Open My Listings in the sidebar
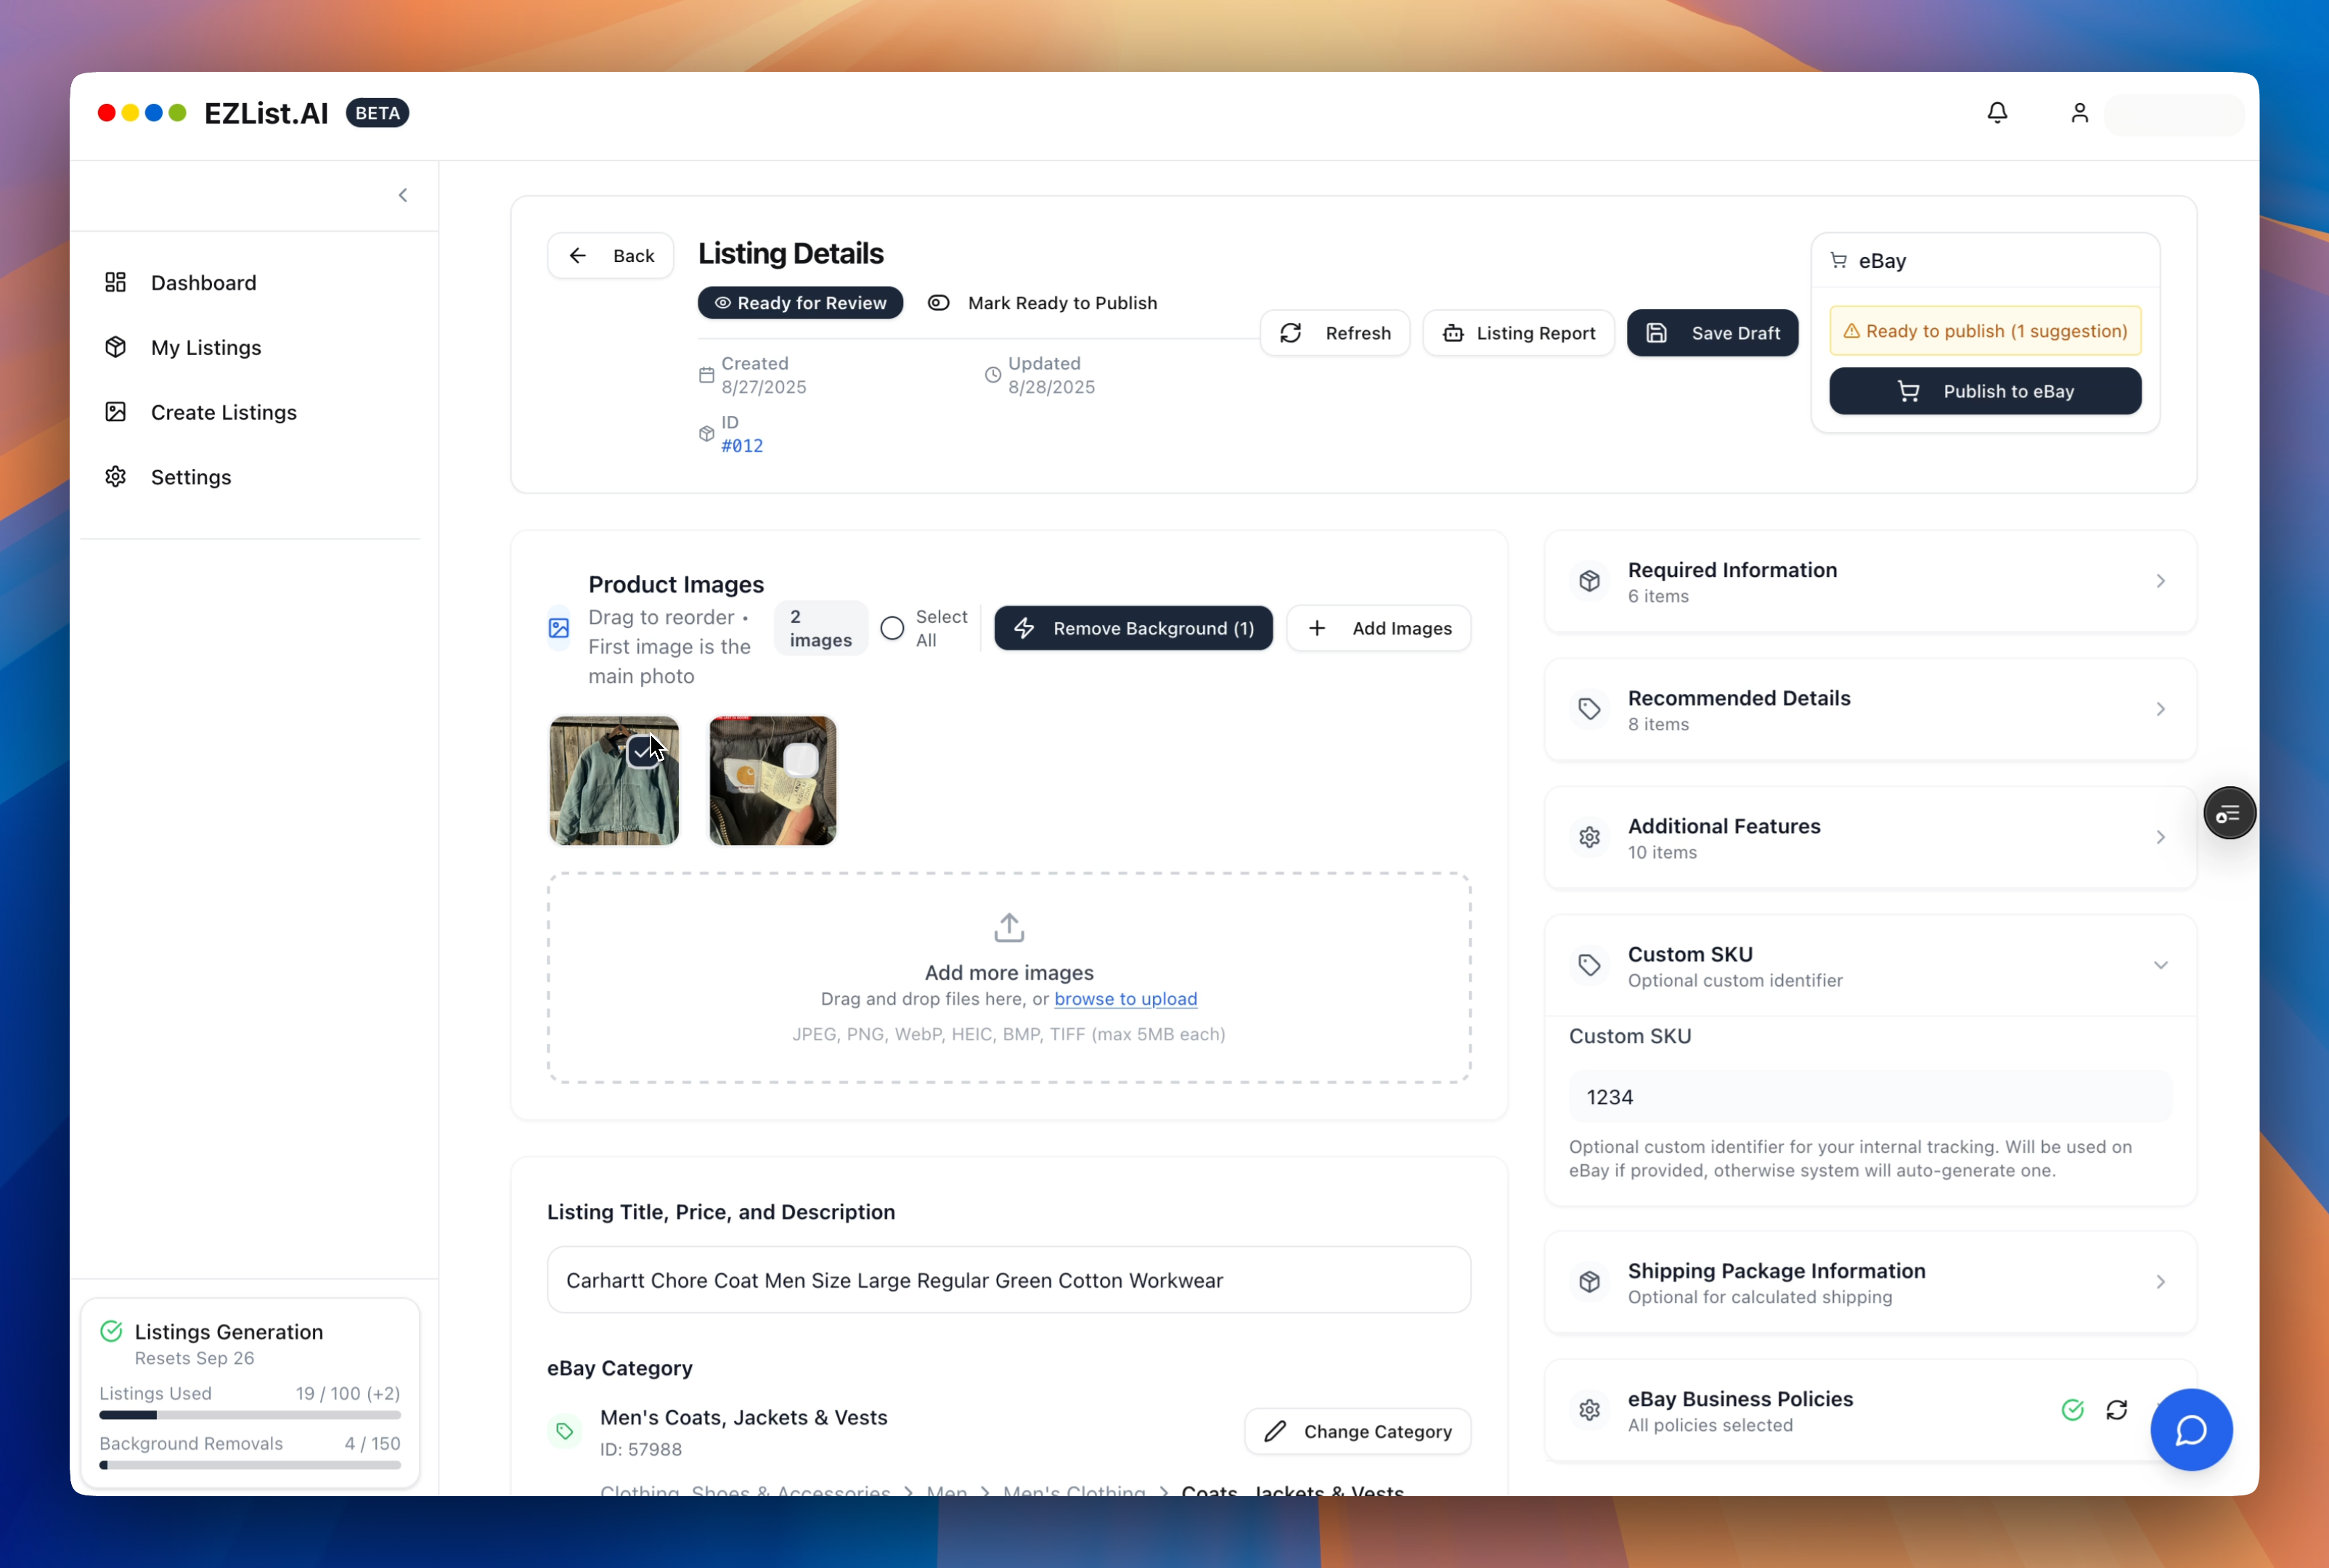The image size is (2329, 1568). pos(206,348)
